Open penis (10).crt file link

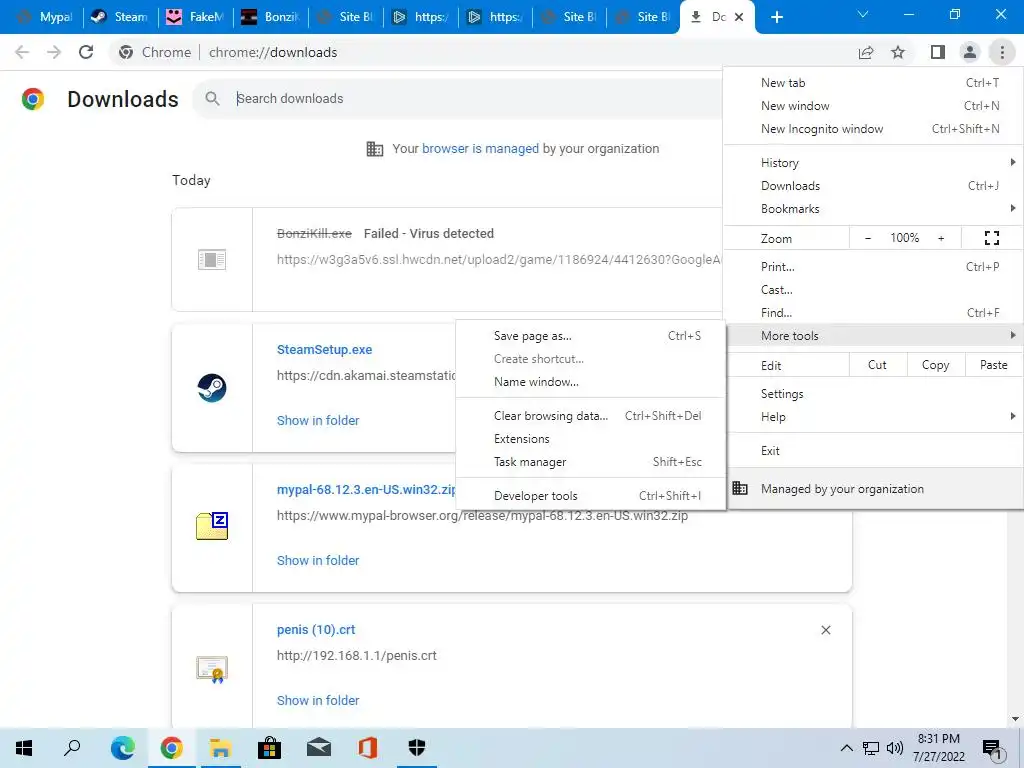click(x=316, y=630)
